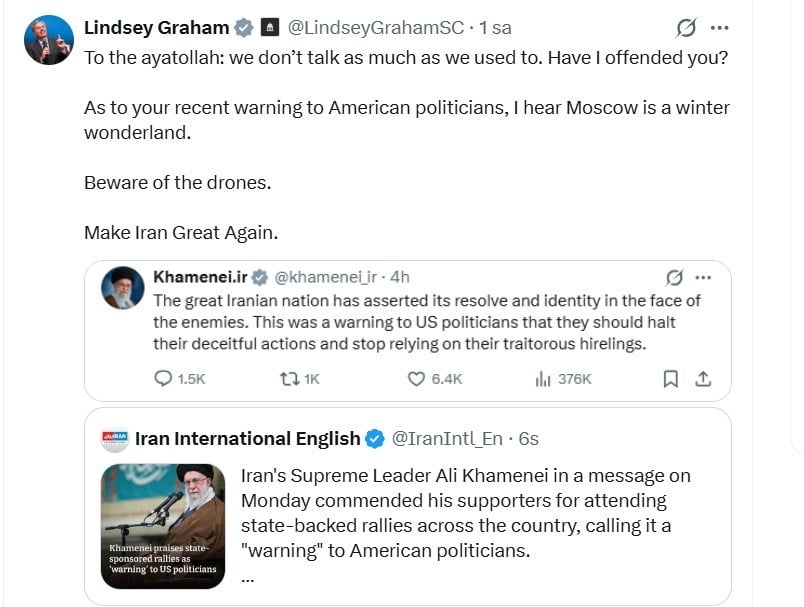Click the verified badge on Iran International English
The height and width of the screenshot is (607, 804).
point(374,436)
